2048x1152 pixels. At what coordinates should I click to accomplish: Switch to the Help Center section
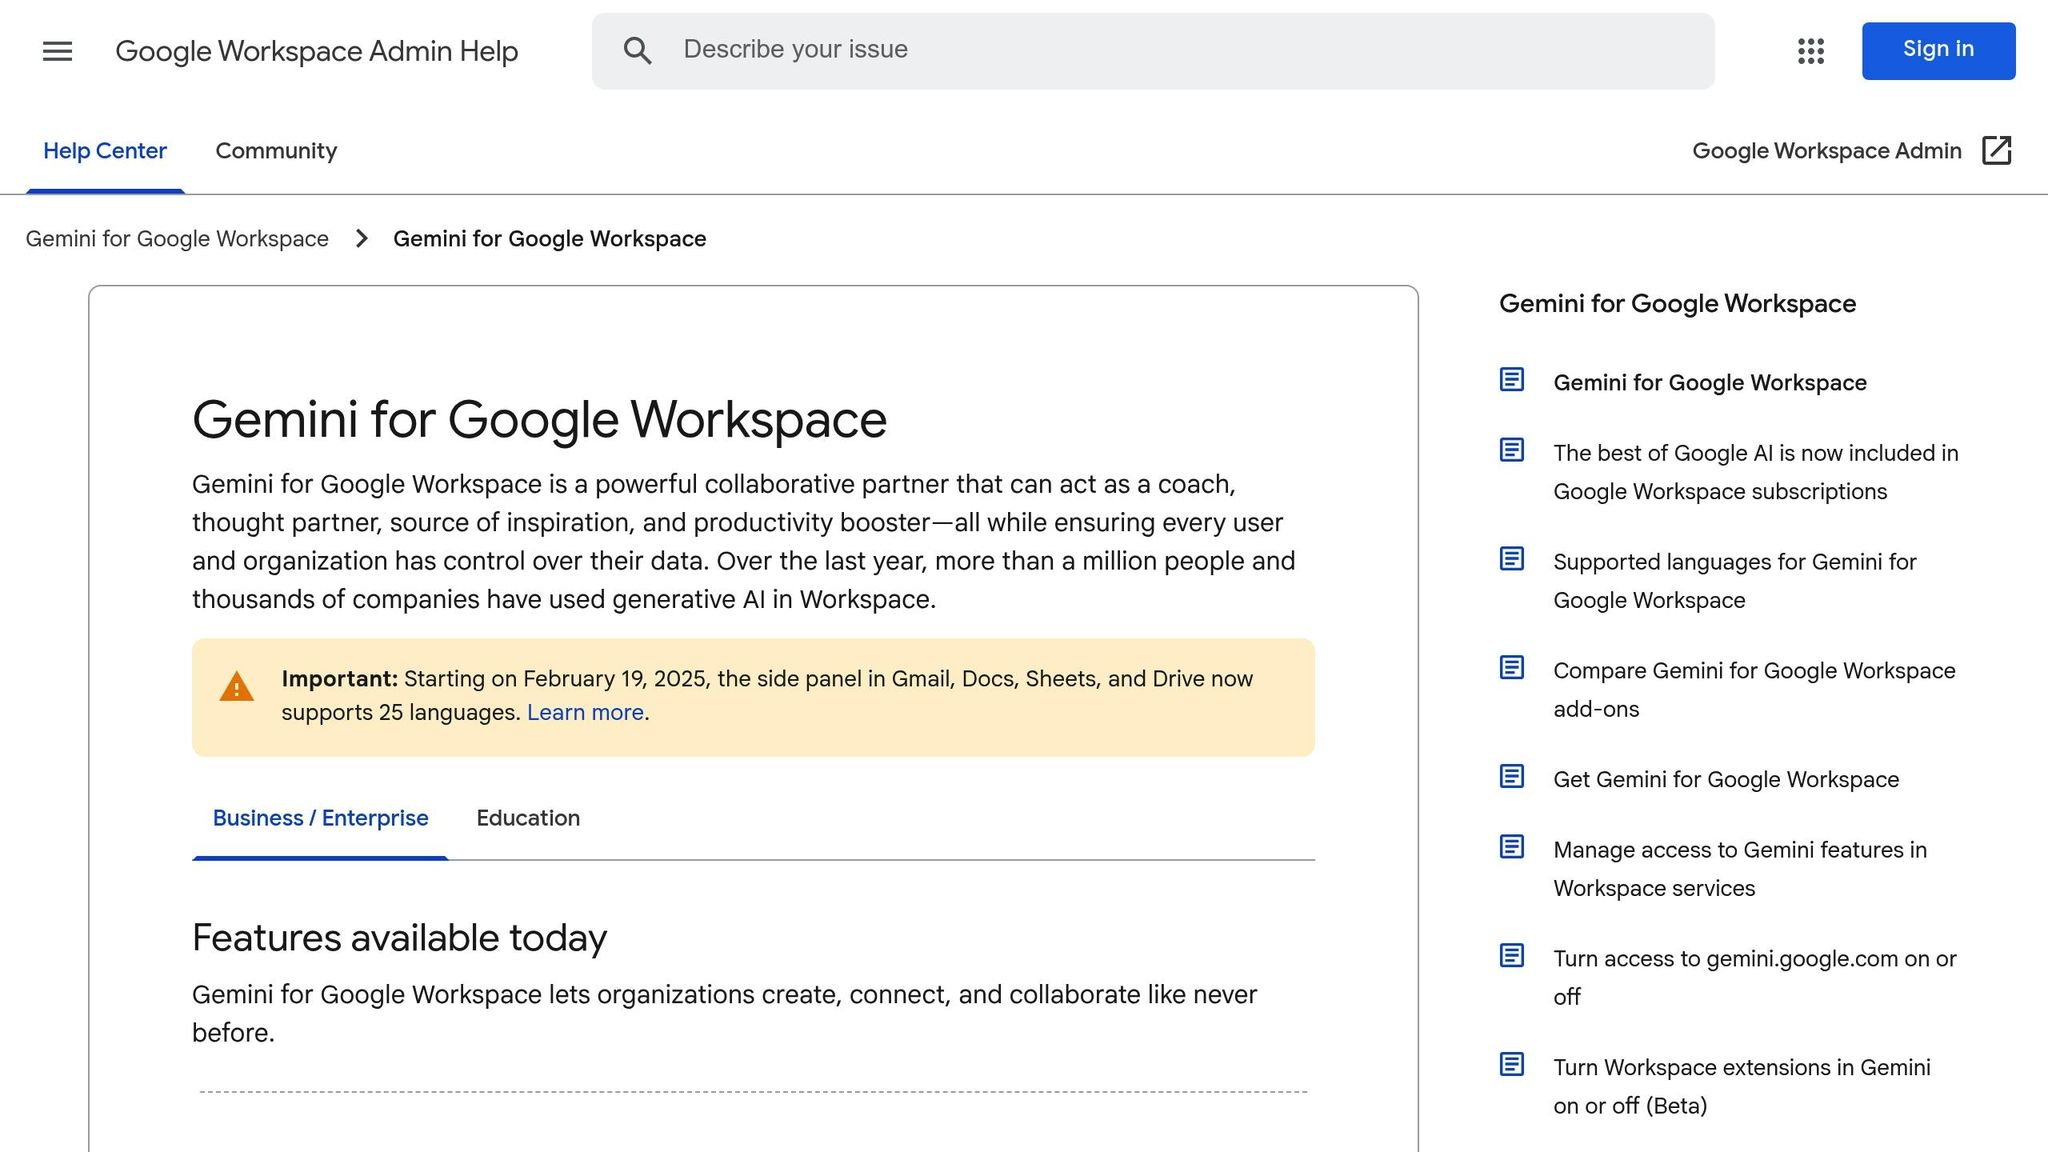pyautogui.click(x=105, y=150)
